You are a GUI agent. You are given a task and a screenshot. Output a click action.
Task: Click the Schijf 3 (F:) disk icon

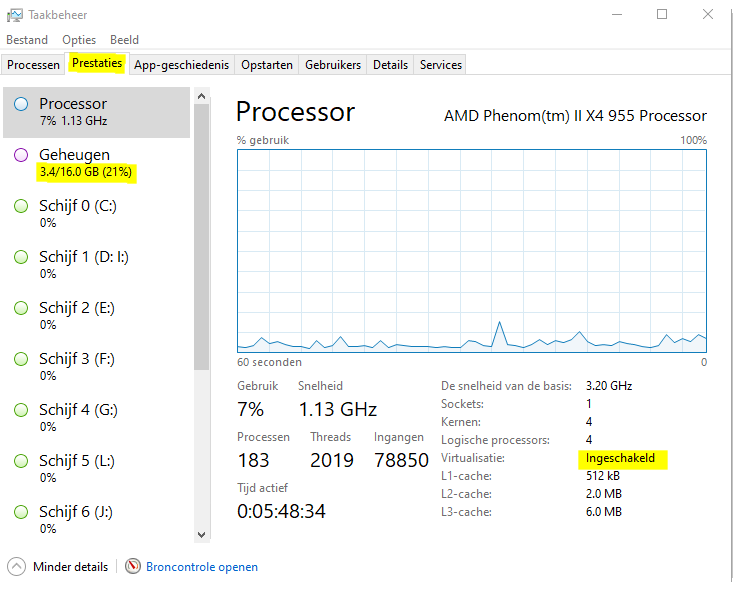[x=21, y=359]
